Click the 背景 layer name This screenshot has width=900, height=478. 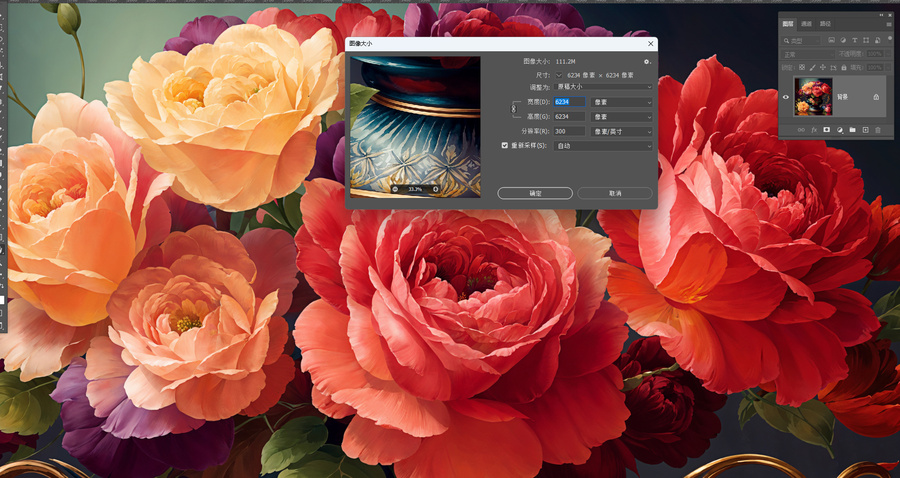(843, 97)
